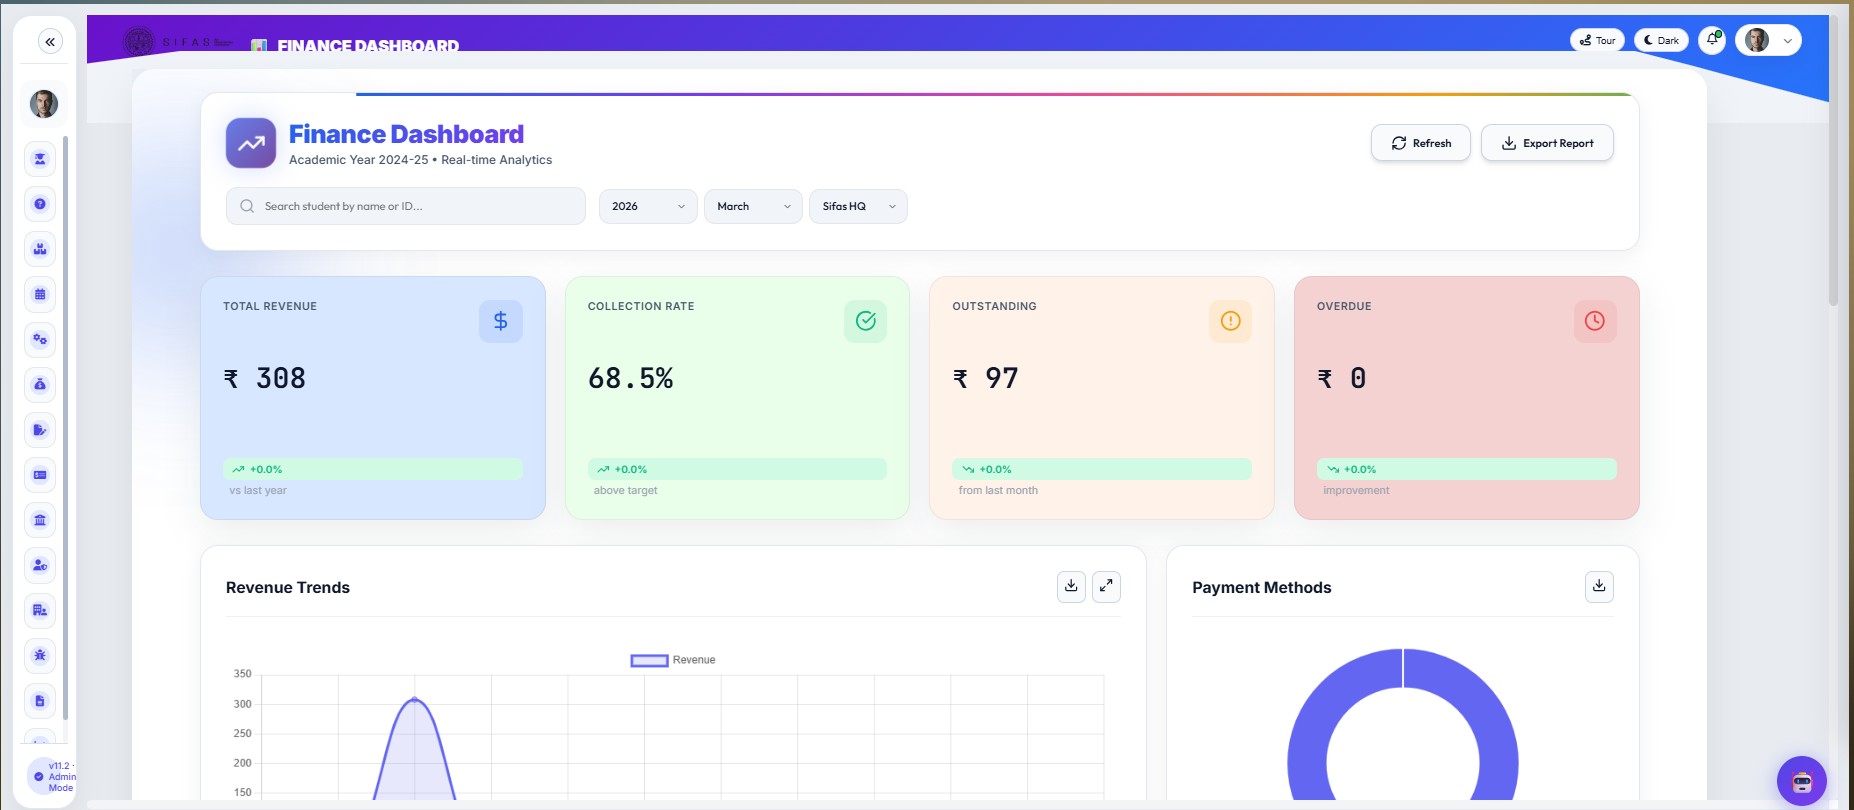Viewport: 1854px width, 810px height.
Task: Open the user shield sidebar icon
Action: (40, 565)
